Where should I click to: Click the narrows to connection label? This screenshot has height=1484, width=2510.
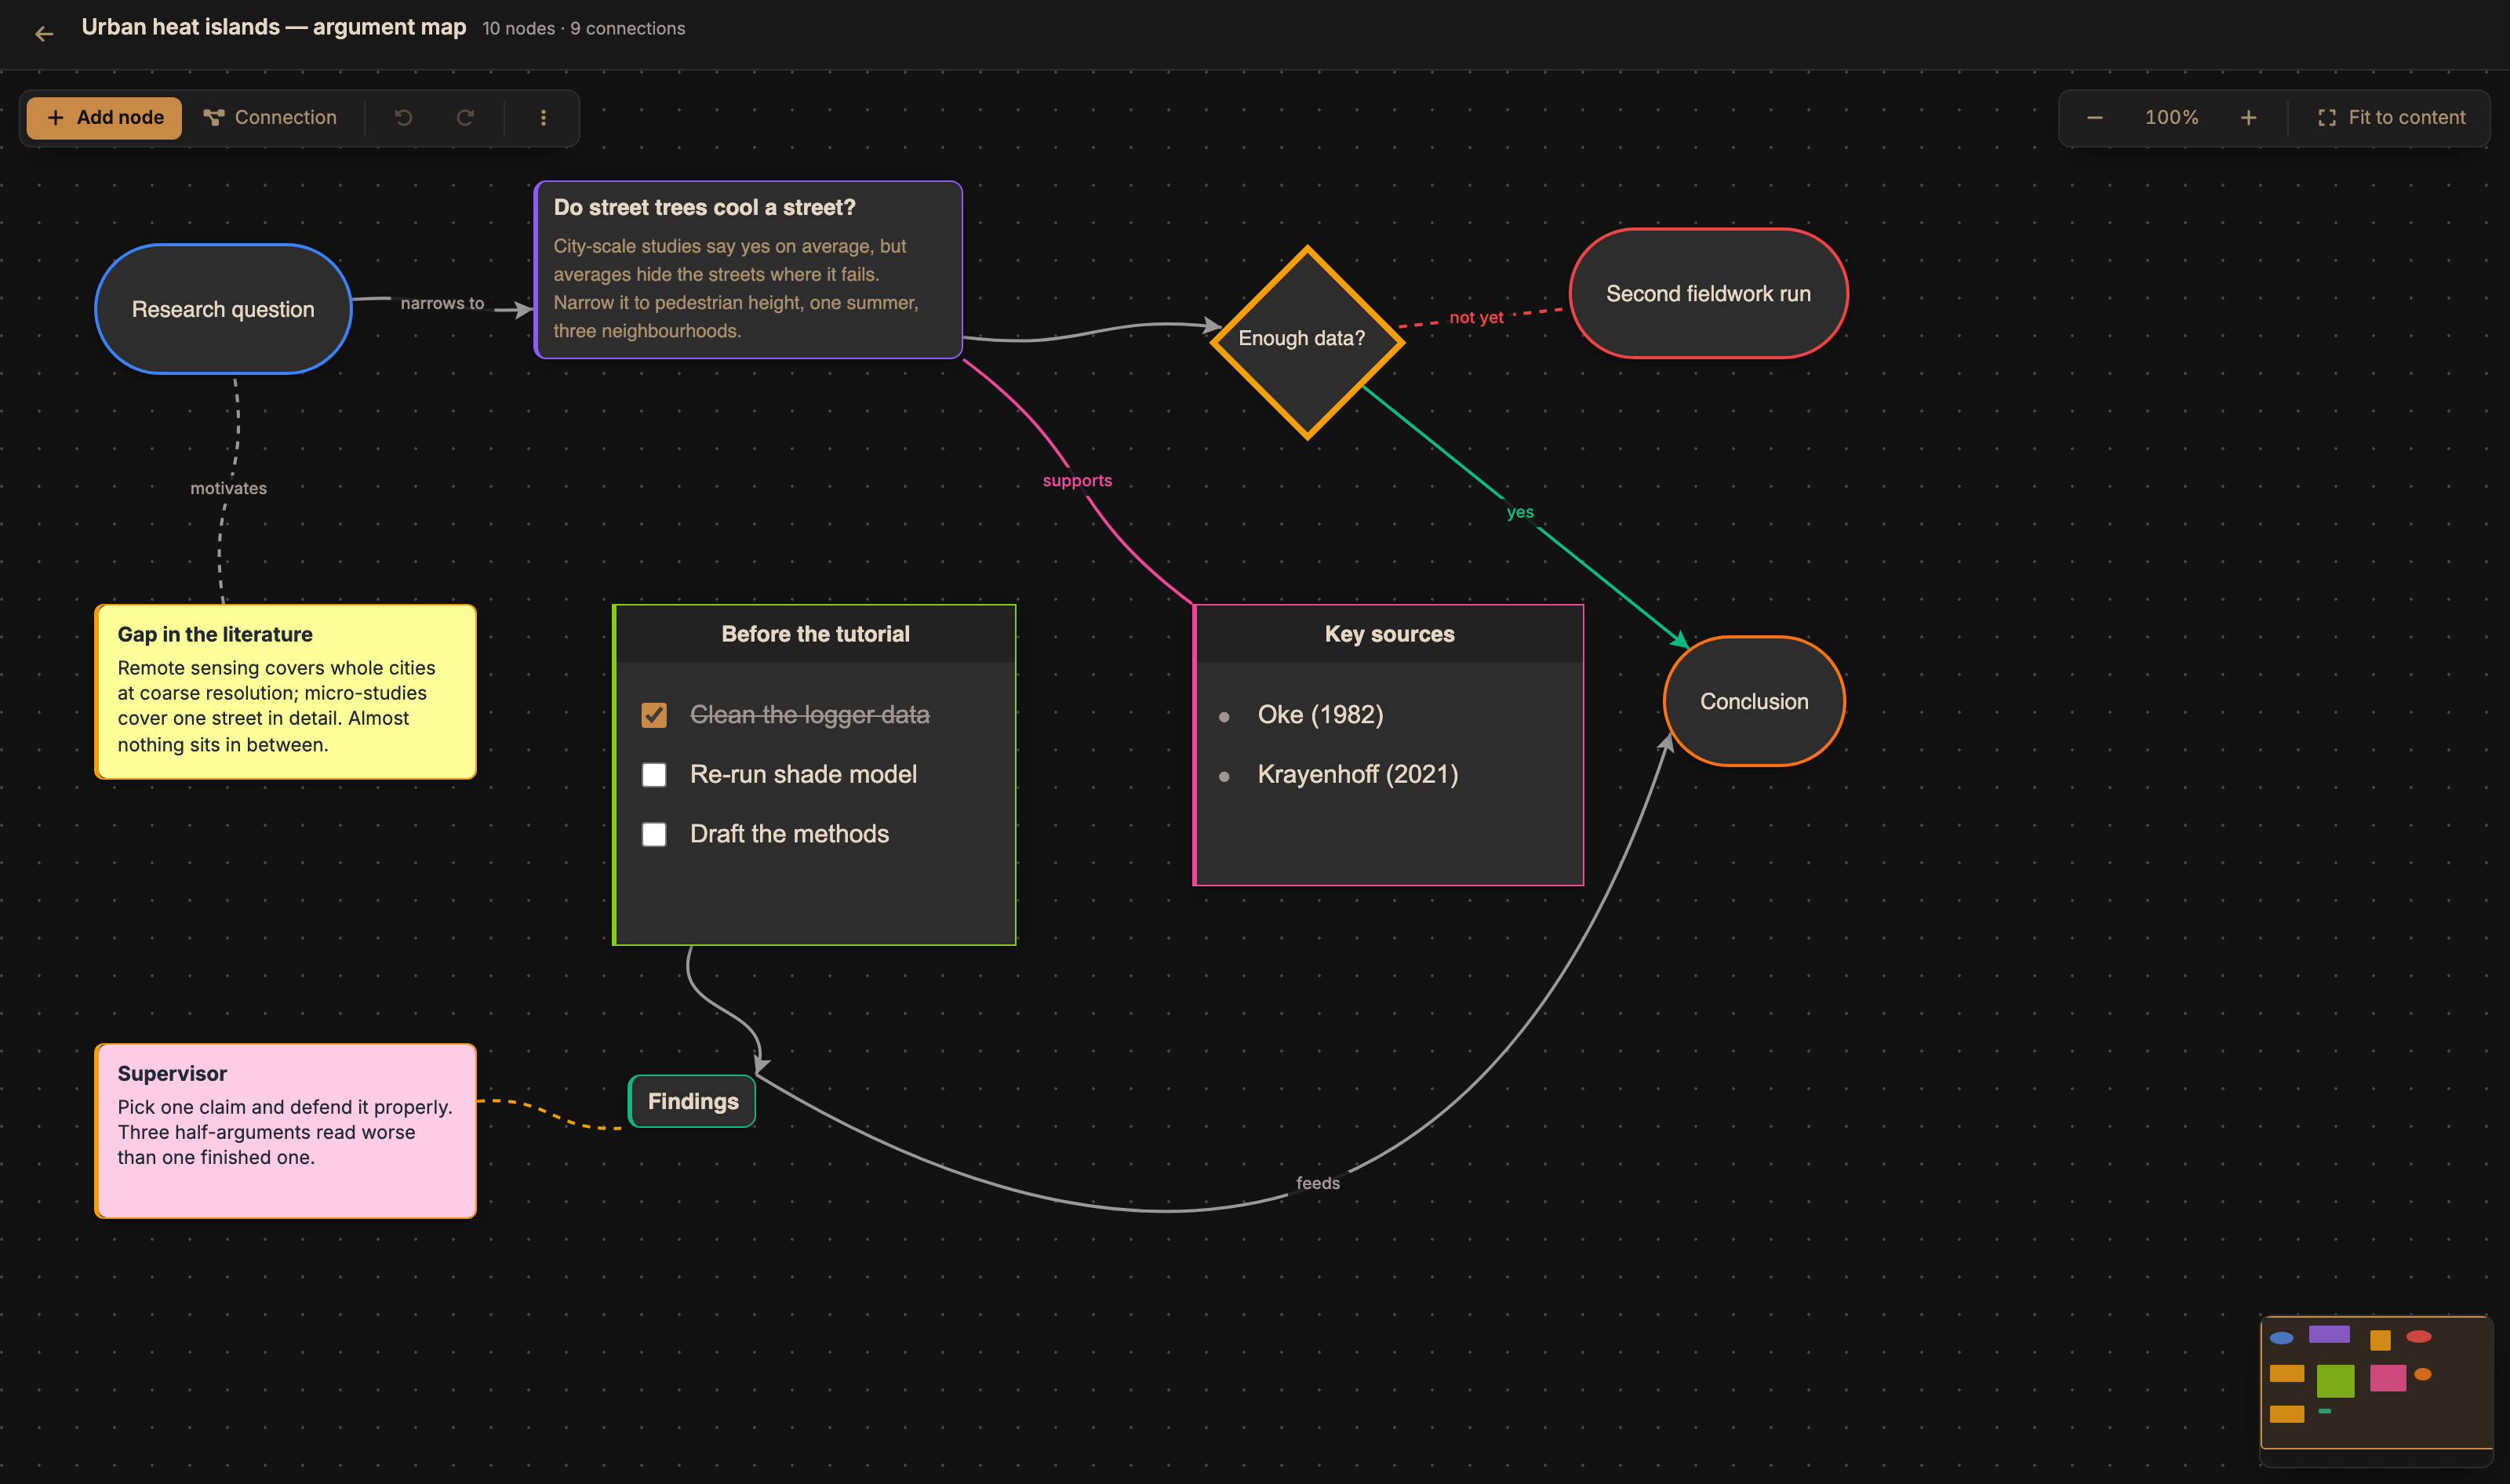pyautogui.click(x=442, y=303)
